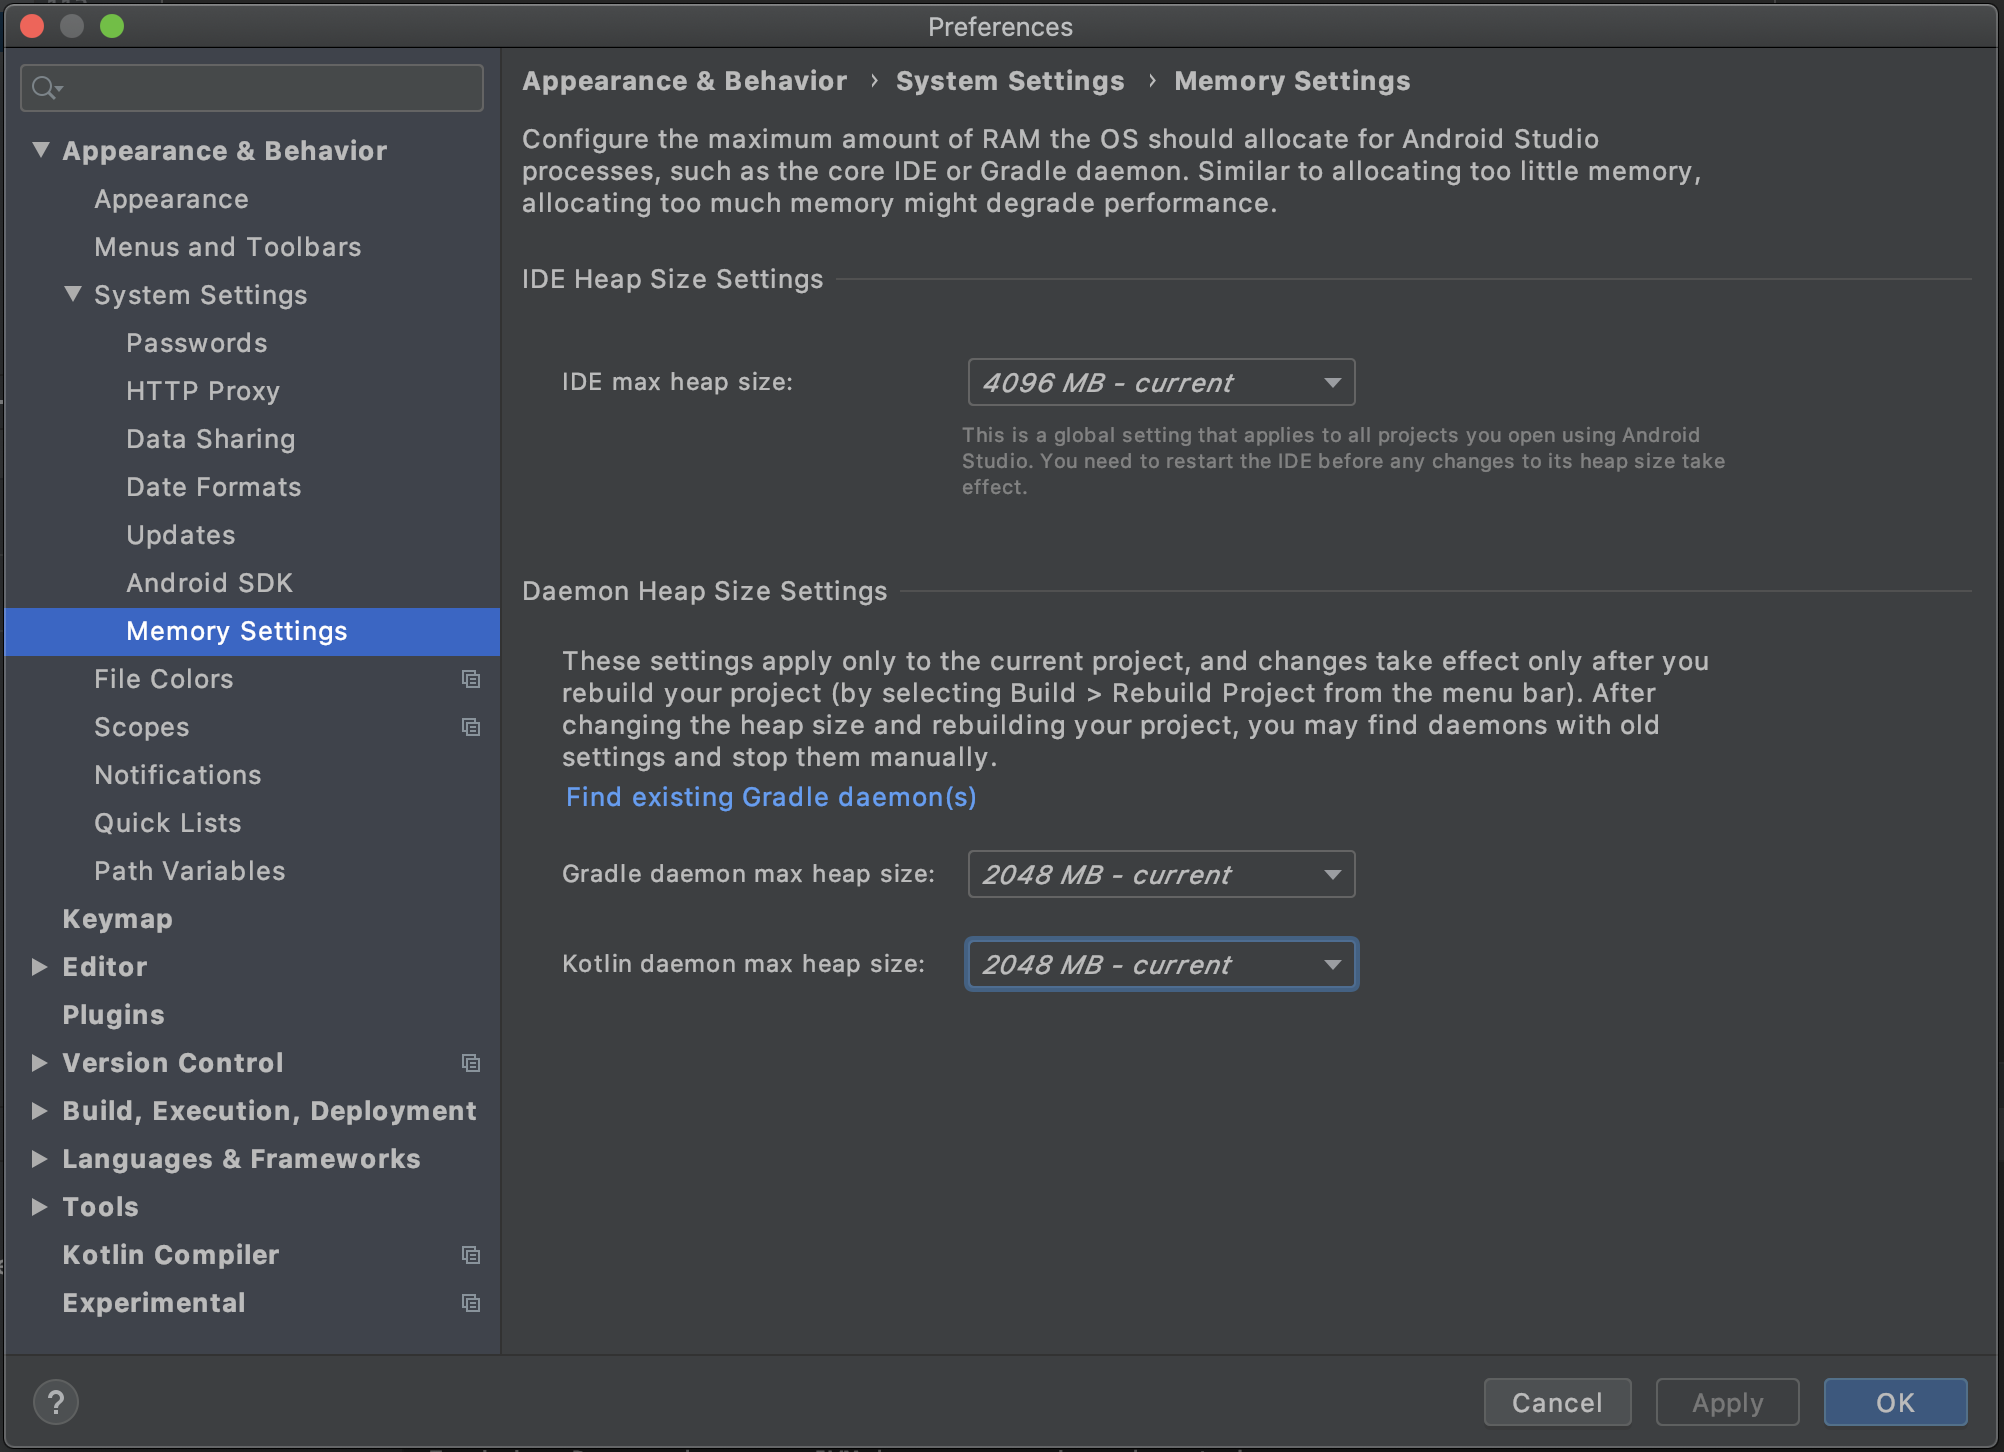Open Kotlin daemon max heap size dropdown
This screenshot has height=1452, width=2004.
(x=1161, y=964)
